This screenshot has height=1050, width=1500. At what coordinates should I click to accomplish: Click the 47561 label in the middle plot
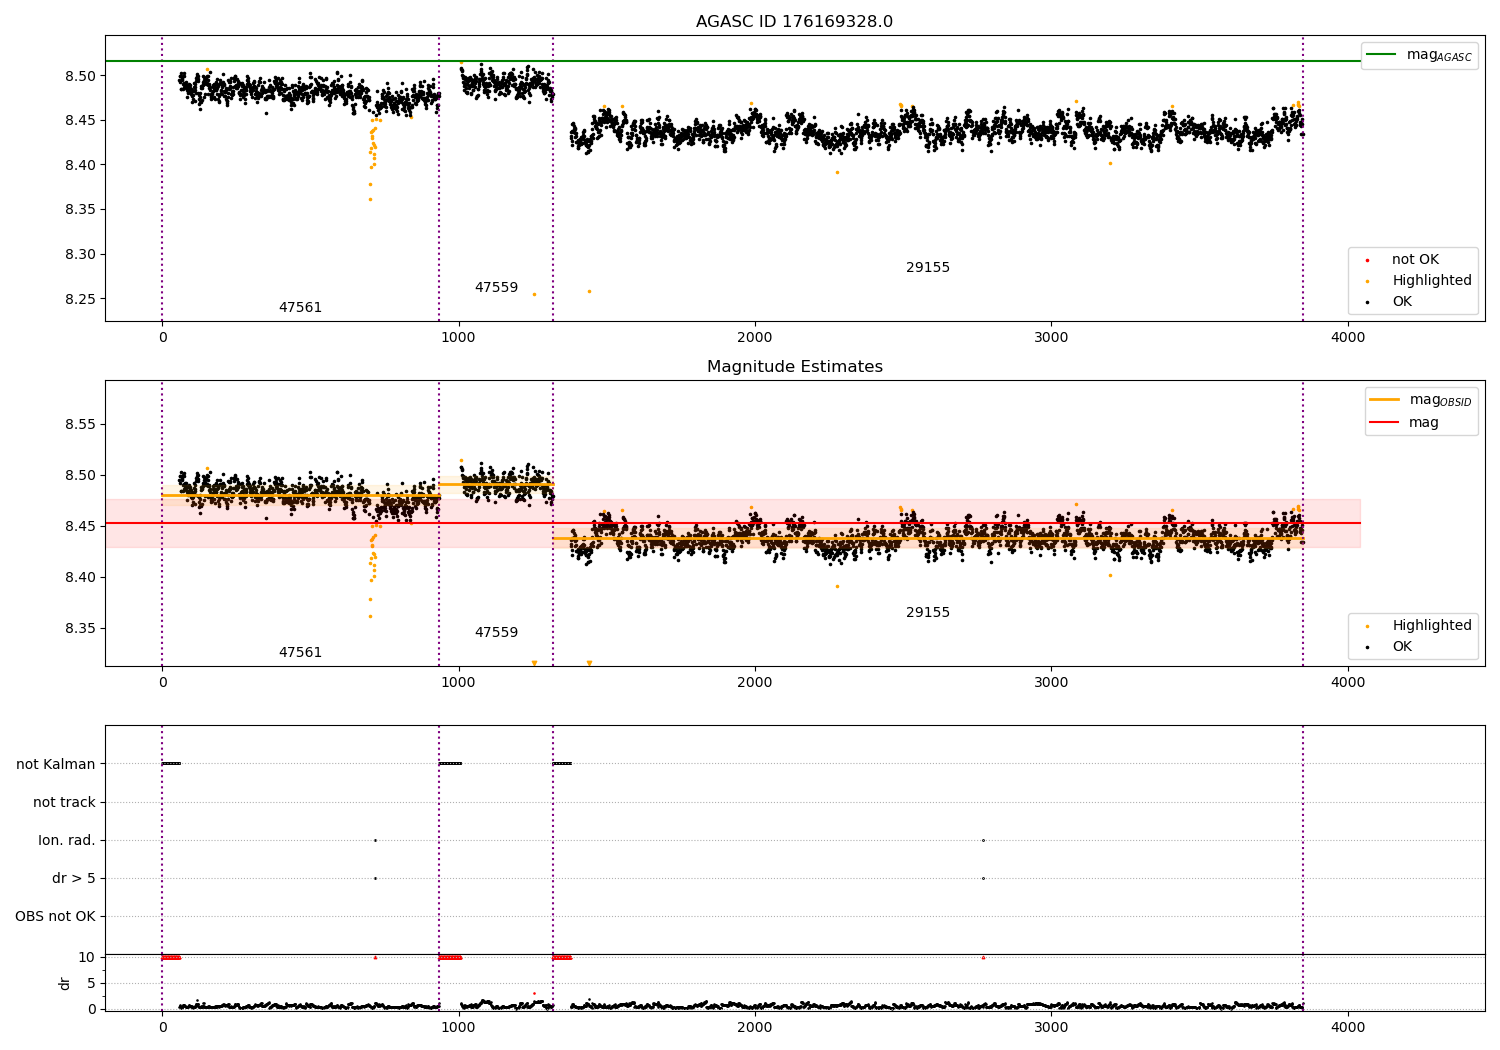(300, 652)
